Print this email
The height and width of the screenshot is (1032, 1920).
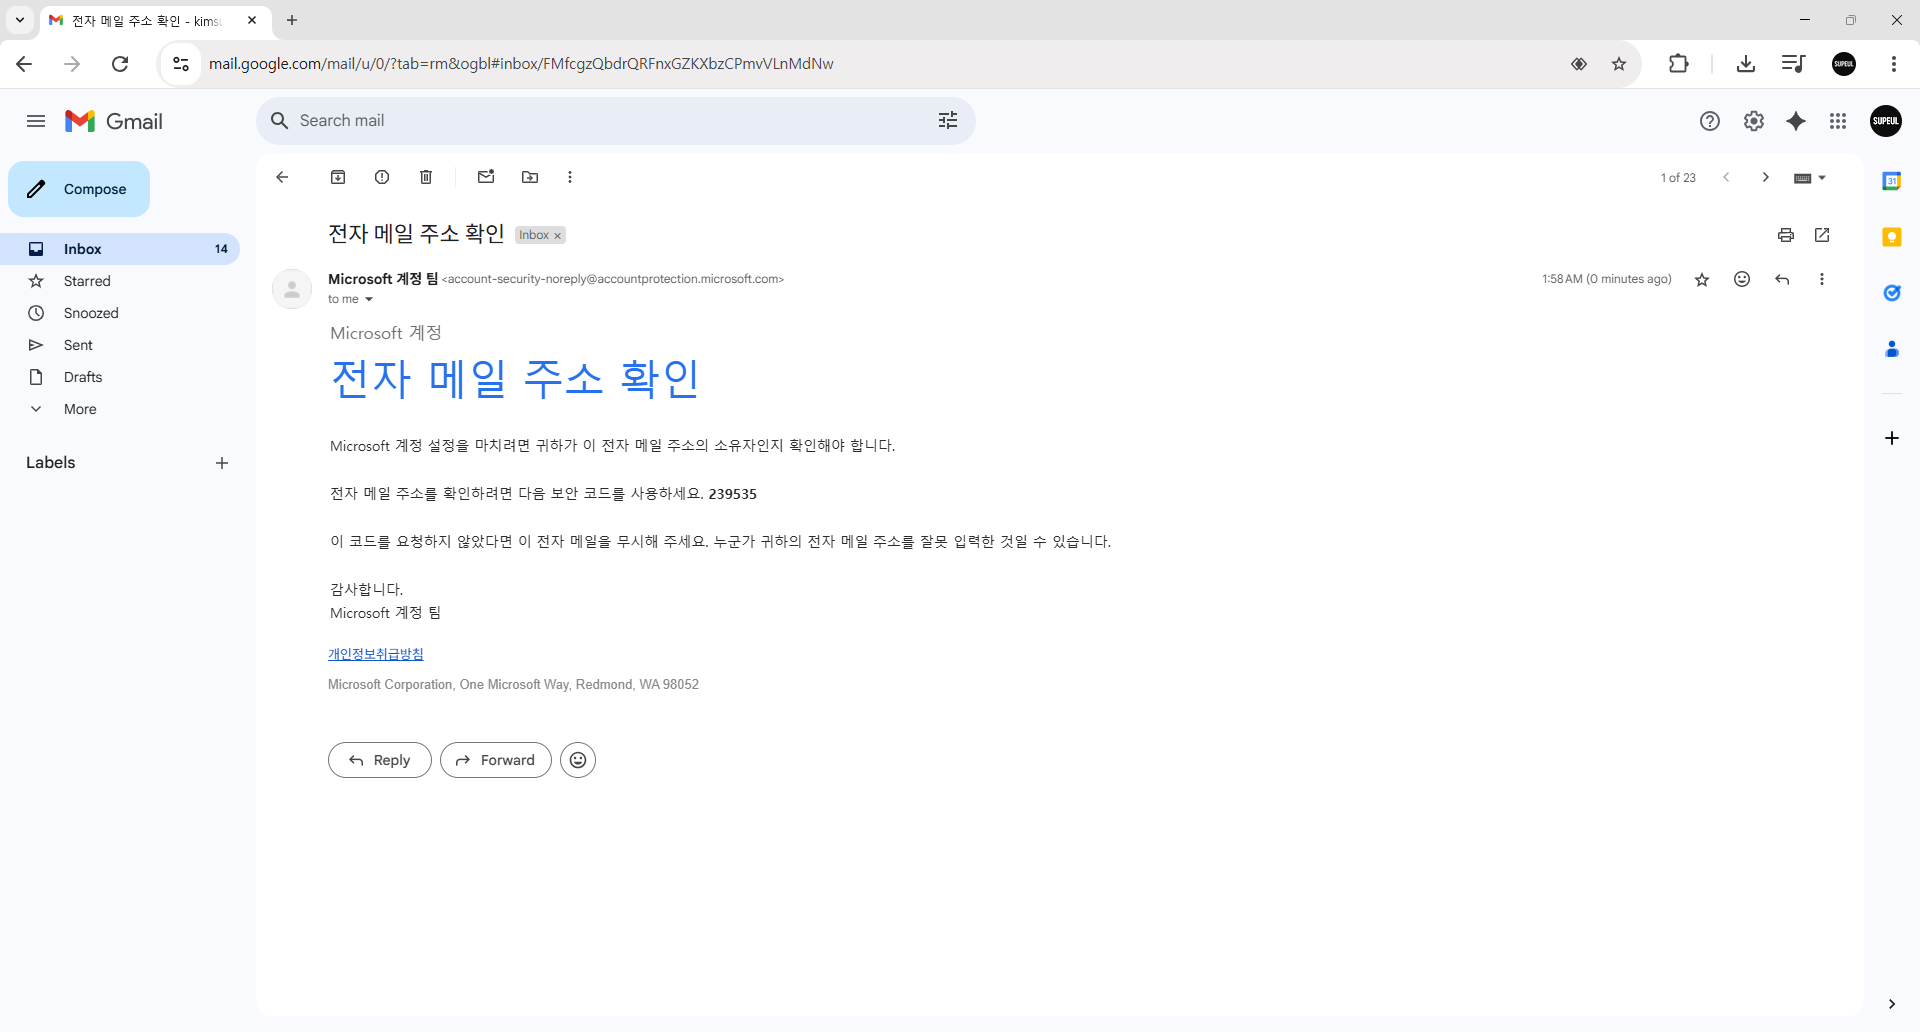[1786, 235]
